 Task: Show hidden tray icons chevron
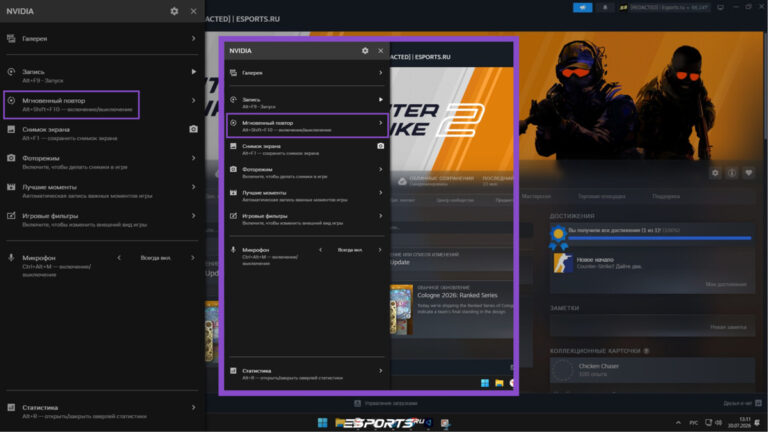point(678,423)
